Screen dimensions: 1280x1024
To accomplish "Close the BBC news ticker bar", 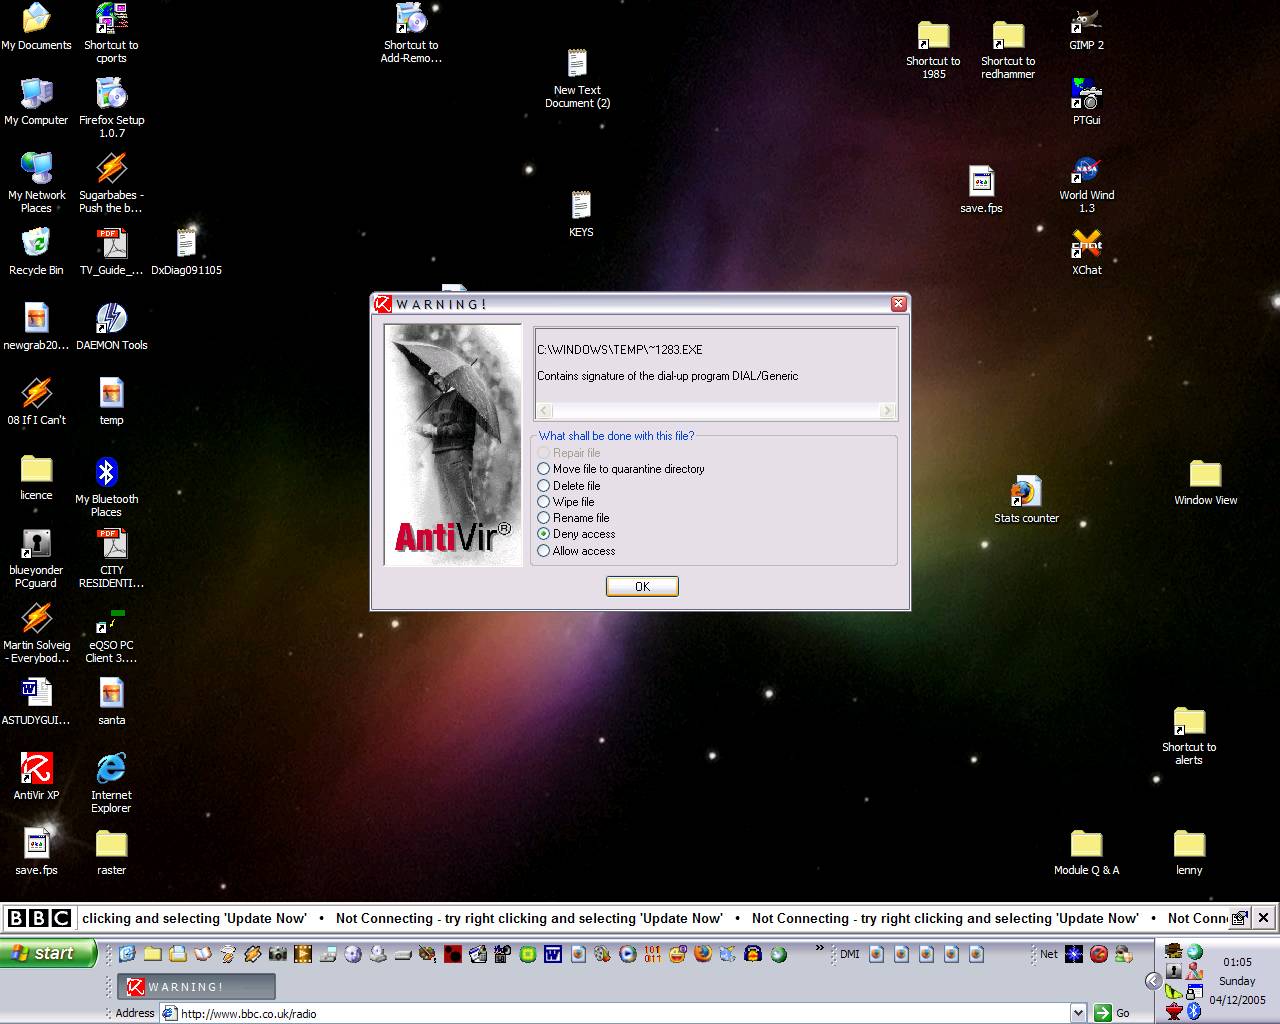I will click(1264, 917).
